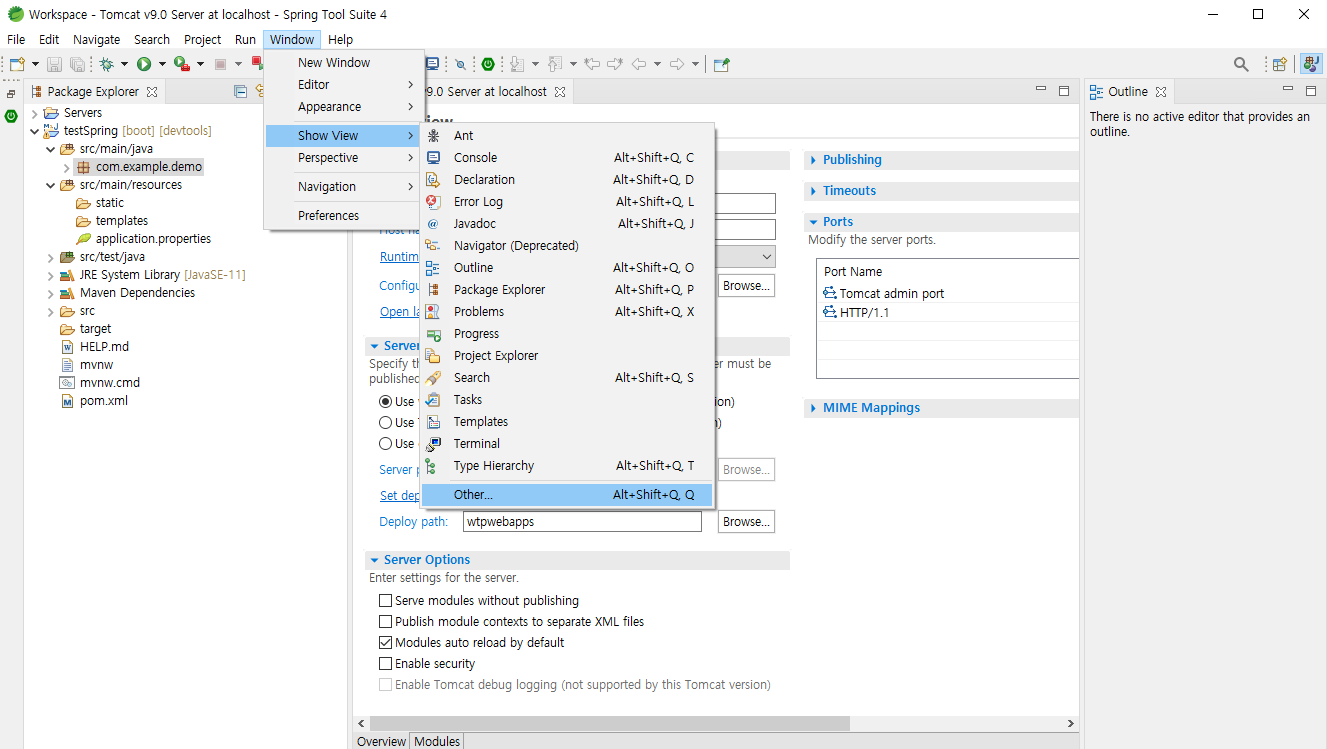
Task: Select the Java perspective icon
Action: [1310, 64]
